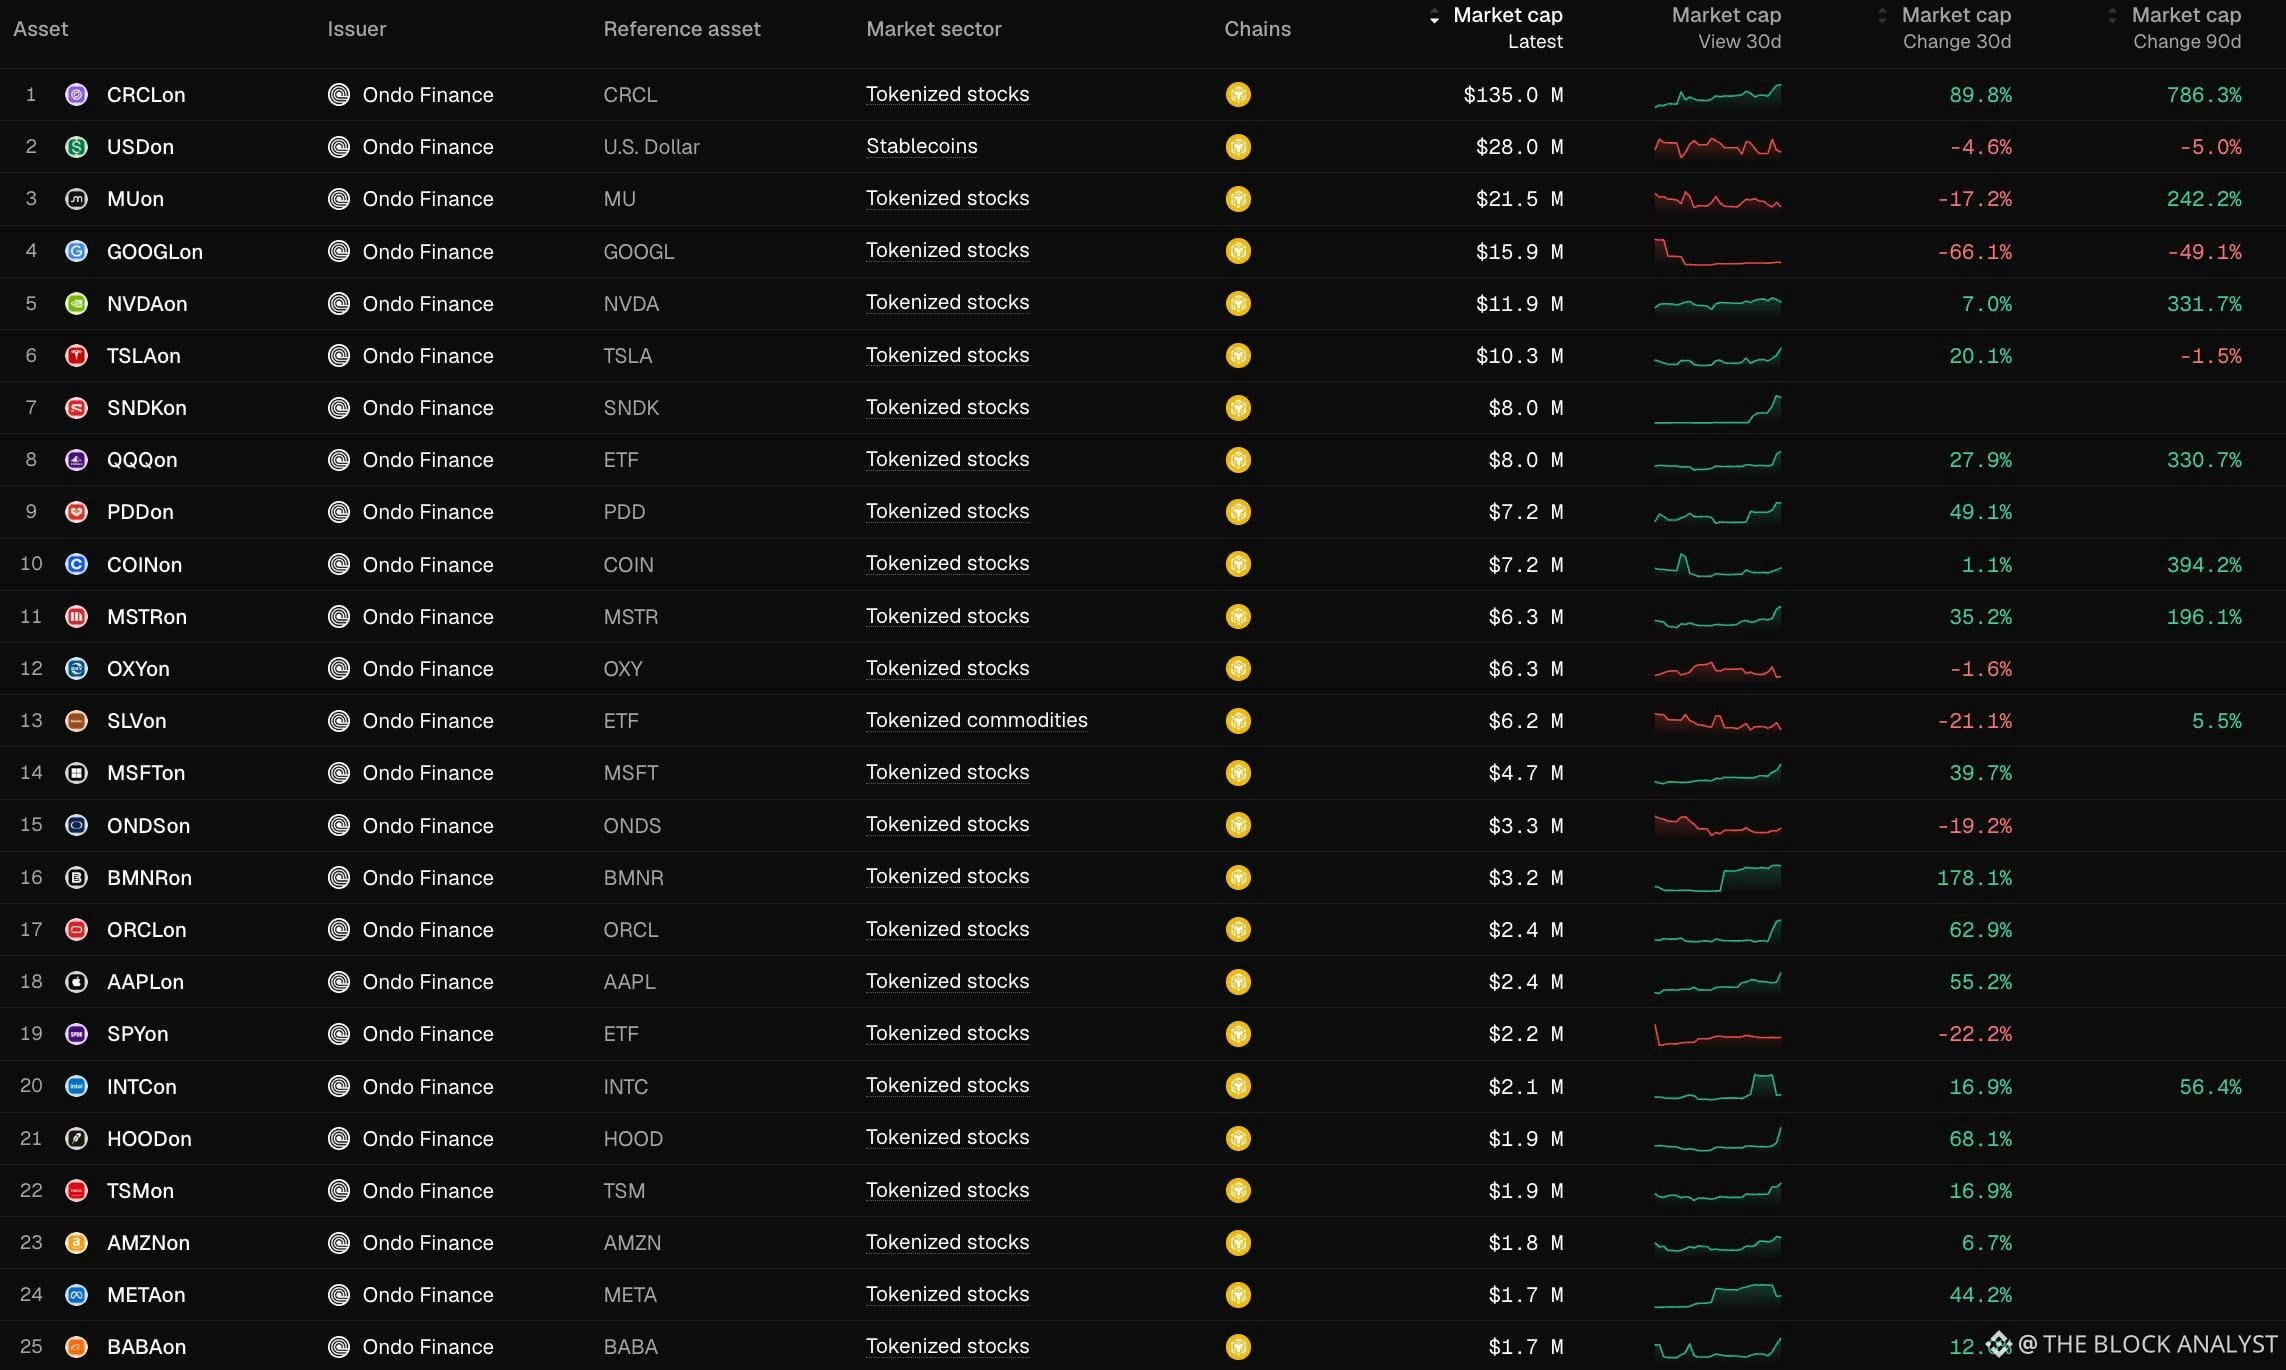Click the Asset column header
Viewport: 2286px width, 1370px height.
pyautogui.click(x=40, y=29)
